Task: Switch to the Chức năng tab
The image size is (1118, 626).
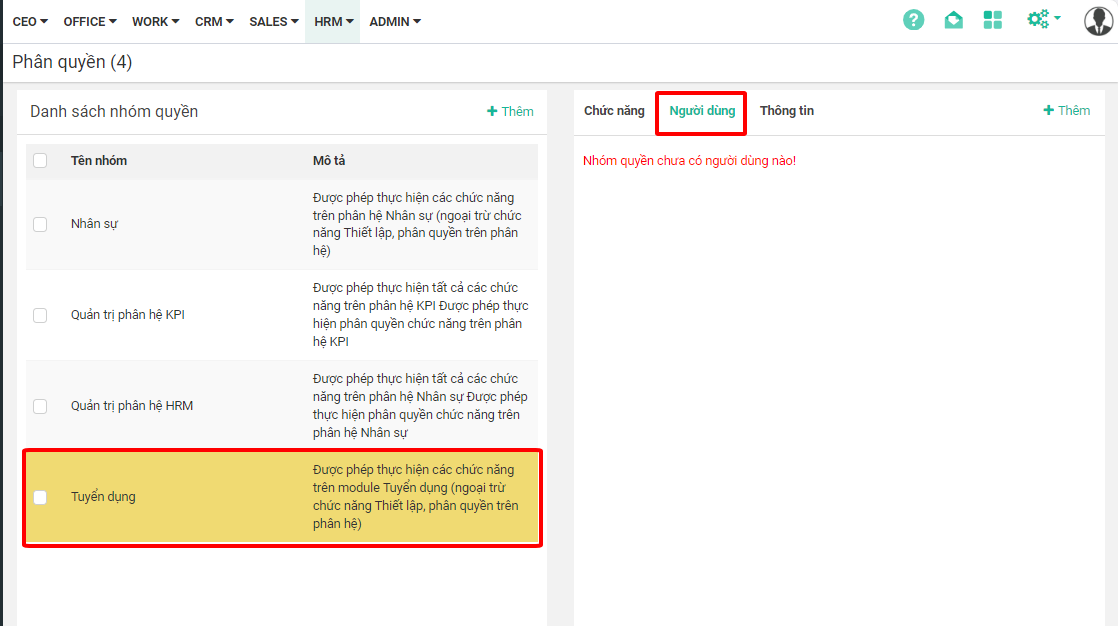Action: (614, 111)
